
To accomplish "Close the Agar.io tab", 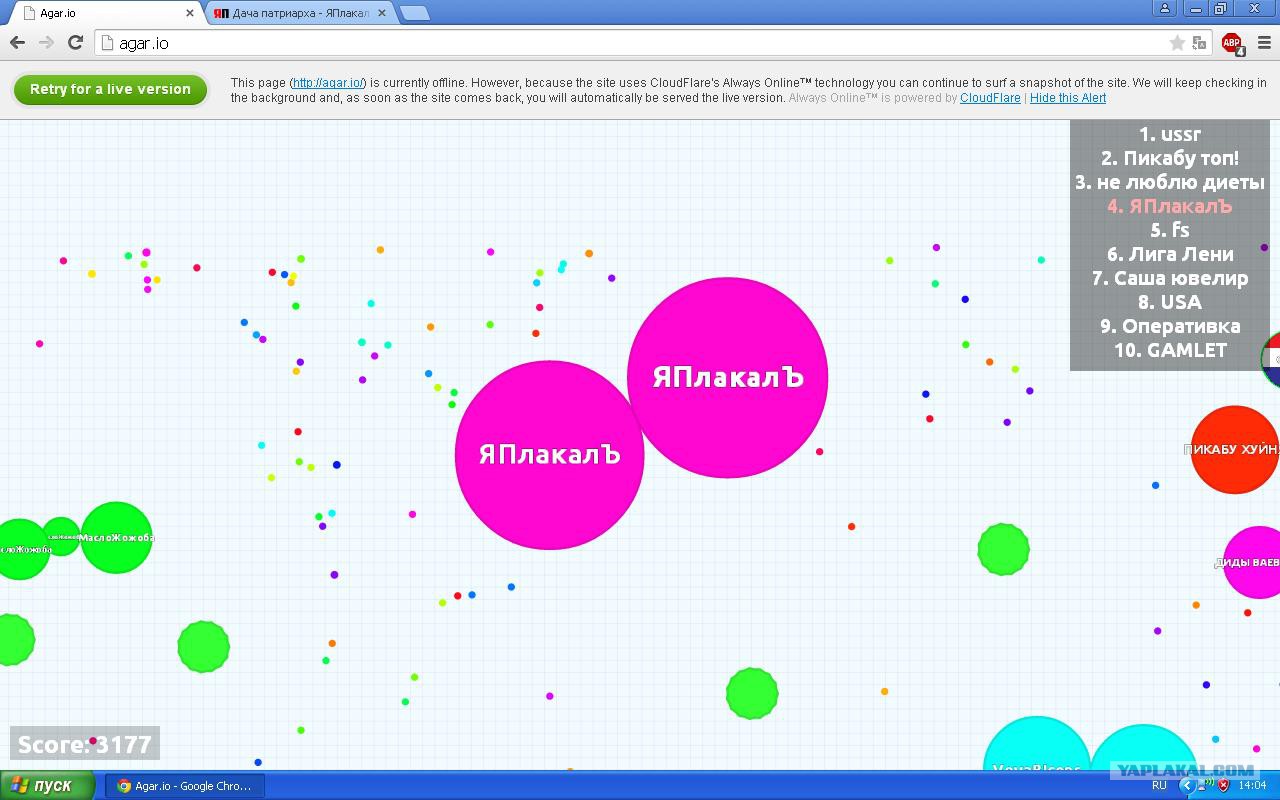I will 191,13.
